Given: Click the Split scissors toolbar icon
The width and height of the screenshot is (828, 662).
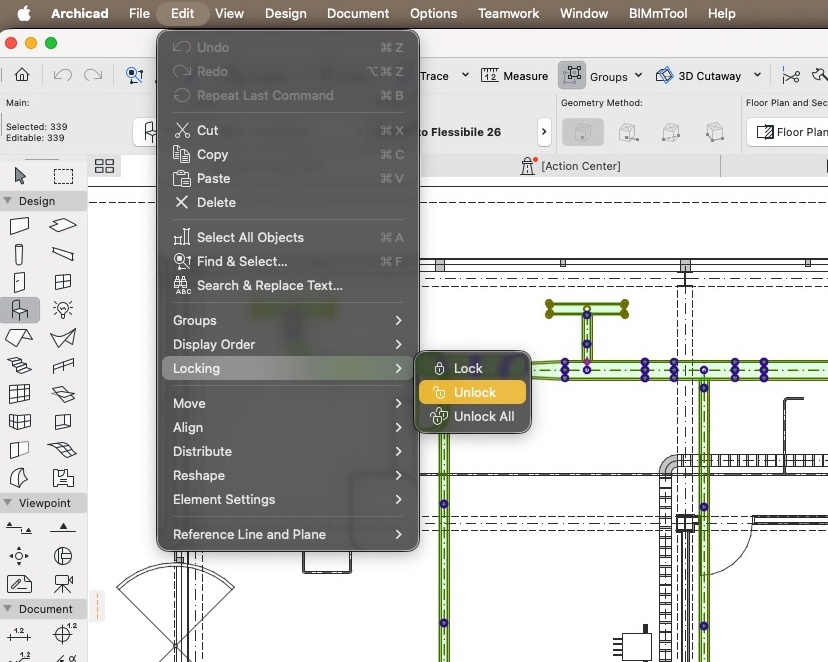Looking at the screenshot, I should coord(791,76).
